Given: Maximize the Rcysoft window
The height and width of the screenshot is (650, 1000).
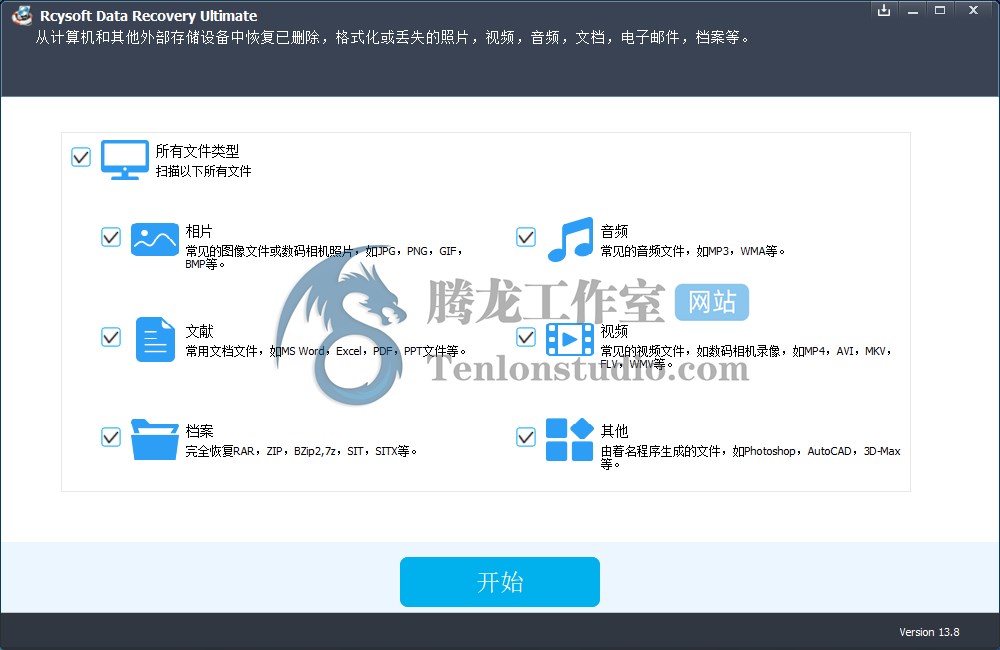Looking at the screenshot, I should point(940,10).
